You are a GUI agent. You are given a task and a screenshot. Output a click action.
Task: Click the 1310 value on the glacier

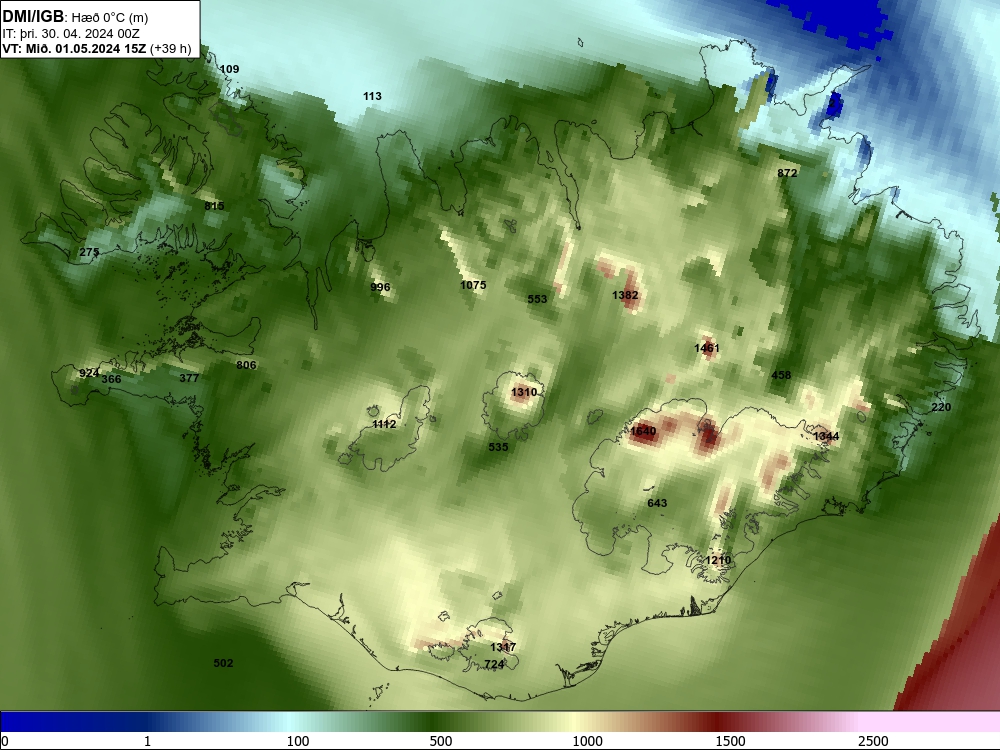coord(524,392)
